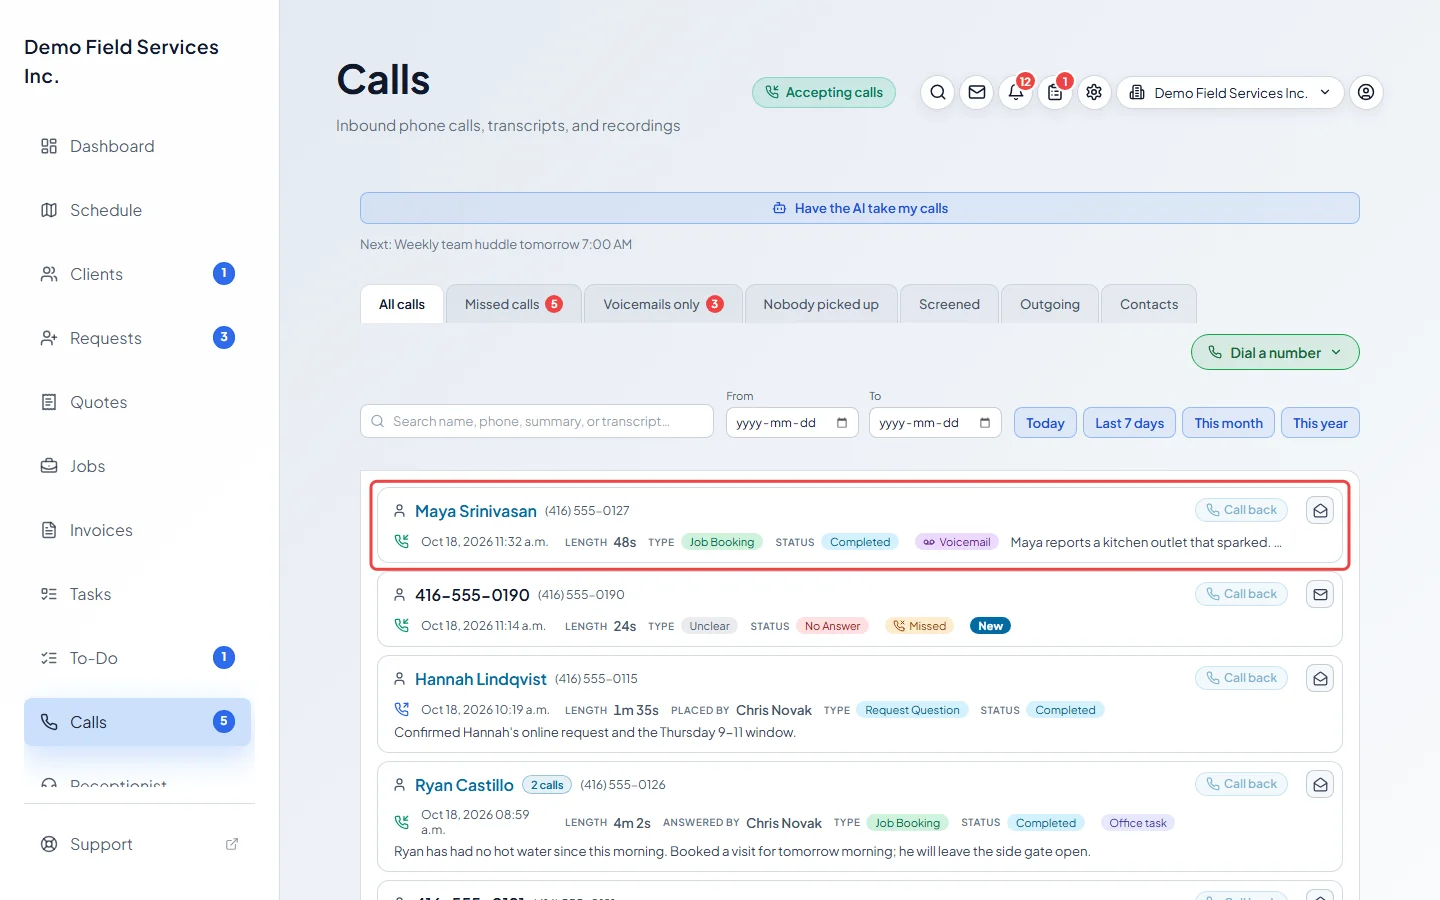Open the settings gear icon

coord(1094,93)
